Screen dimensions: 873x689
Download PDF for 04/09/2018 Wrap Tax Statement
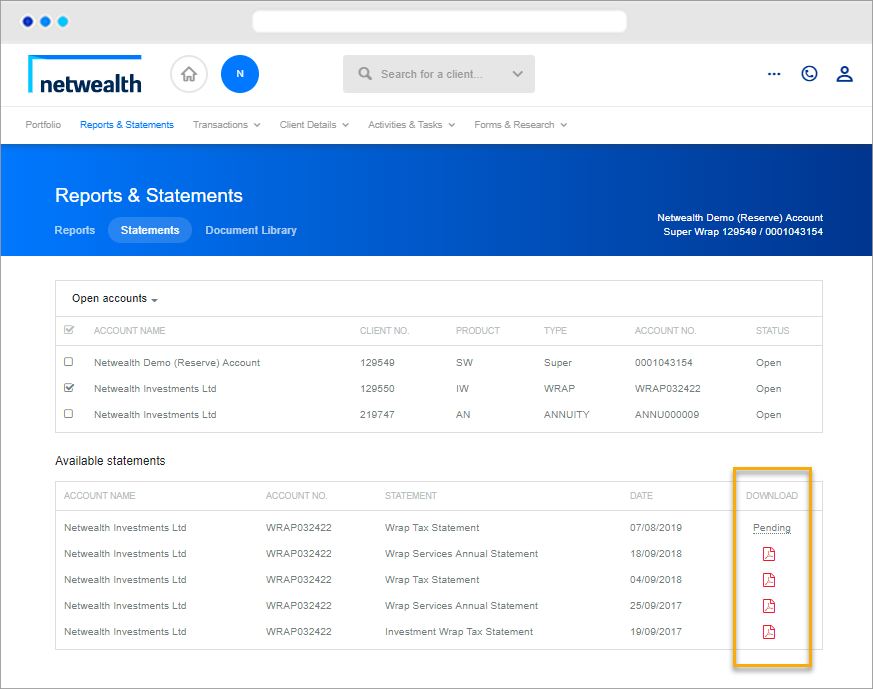(769, 580)
